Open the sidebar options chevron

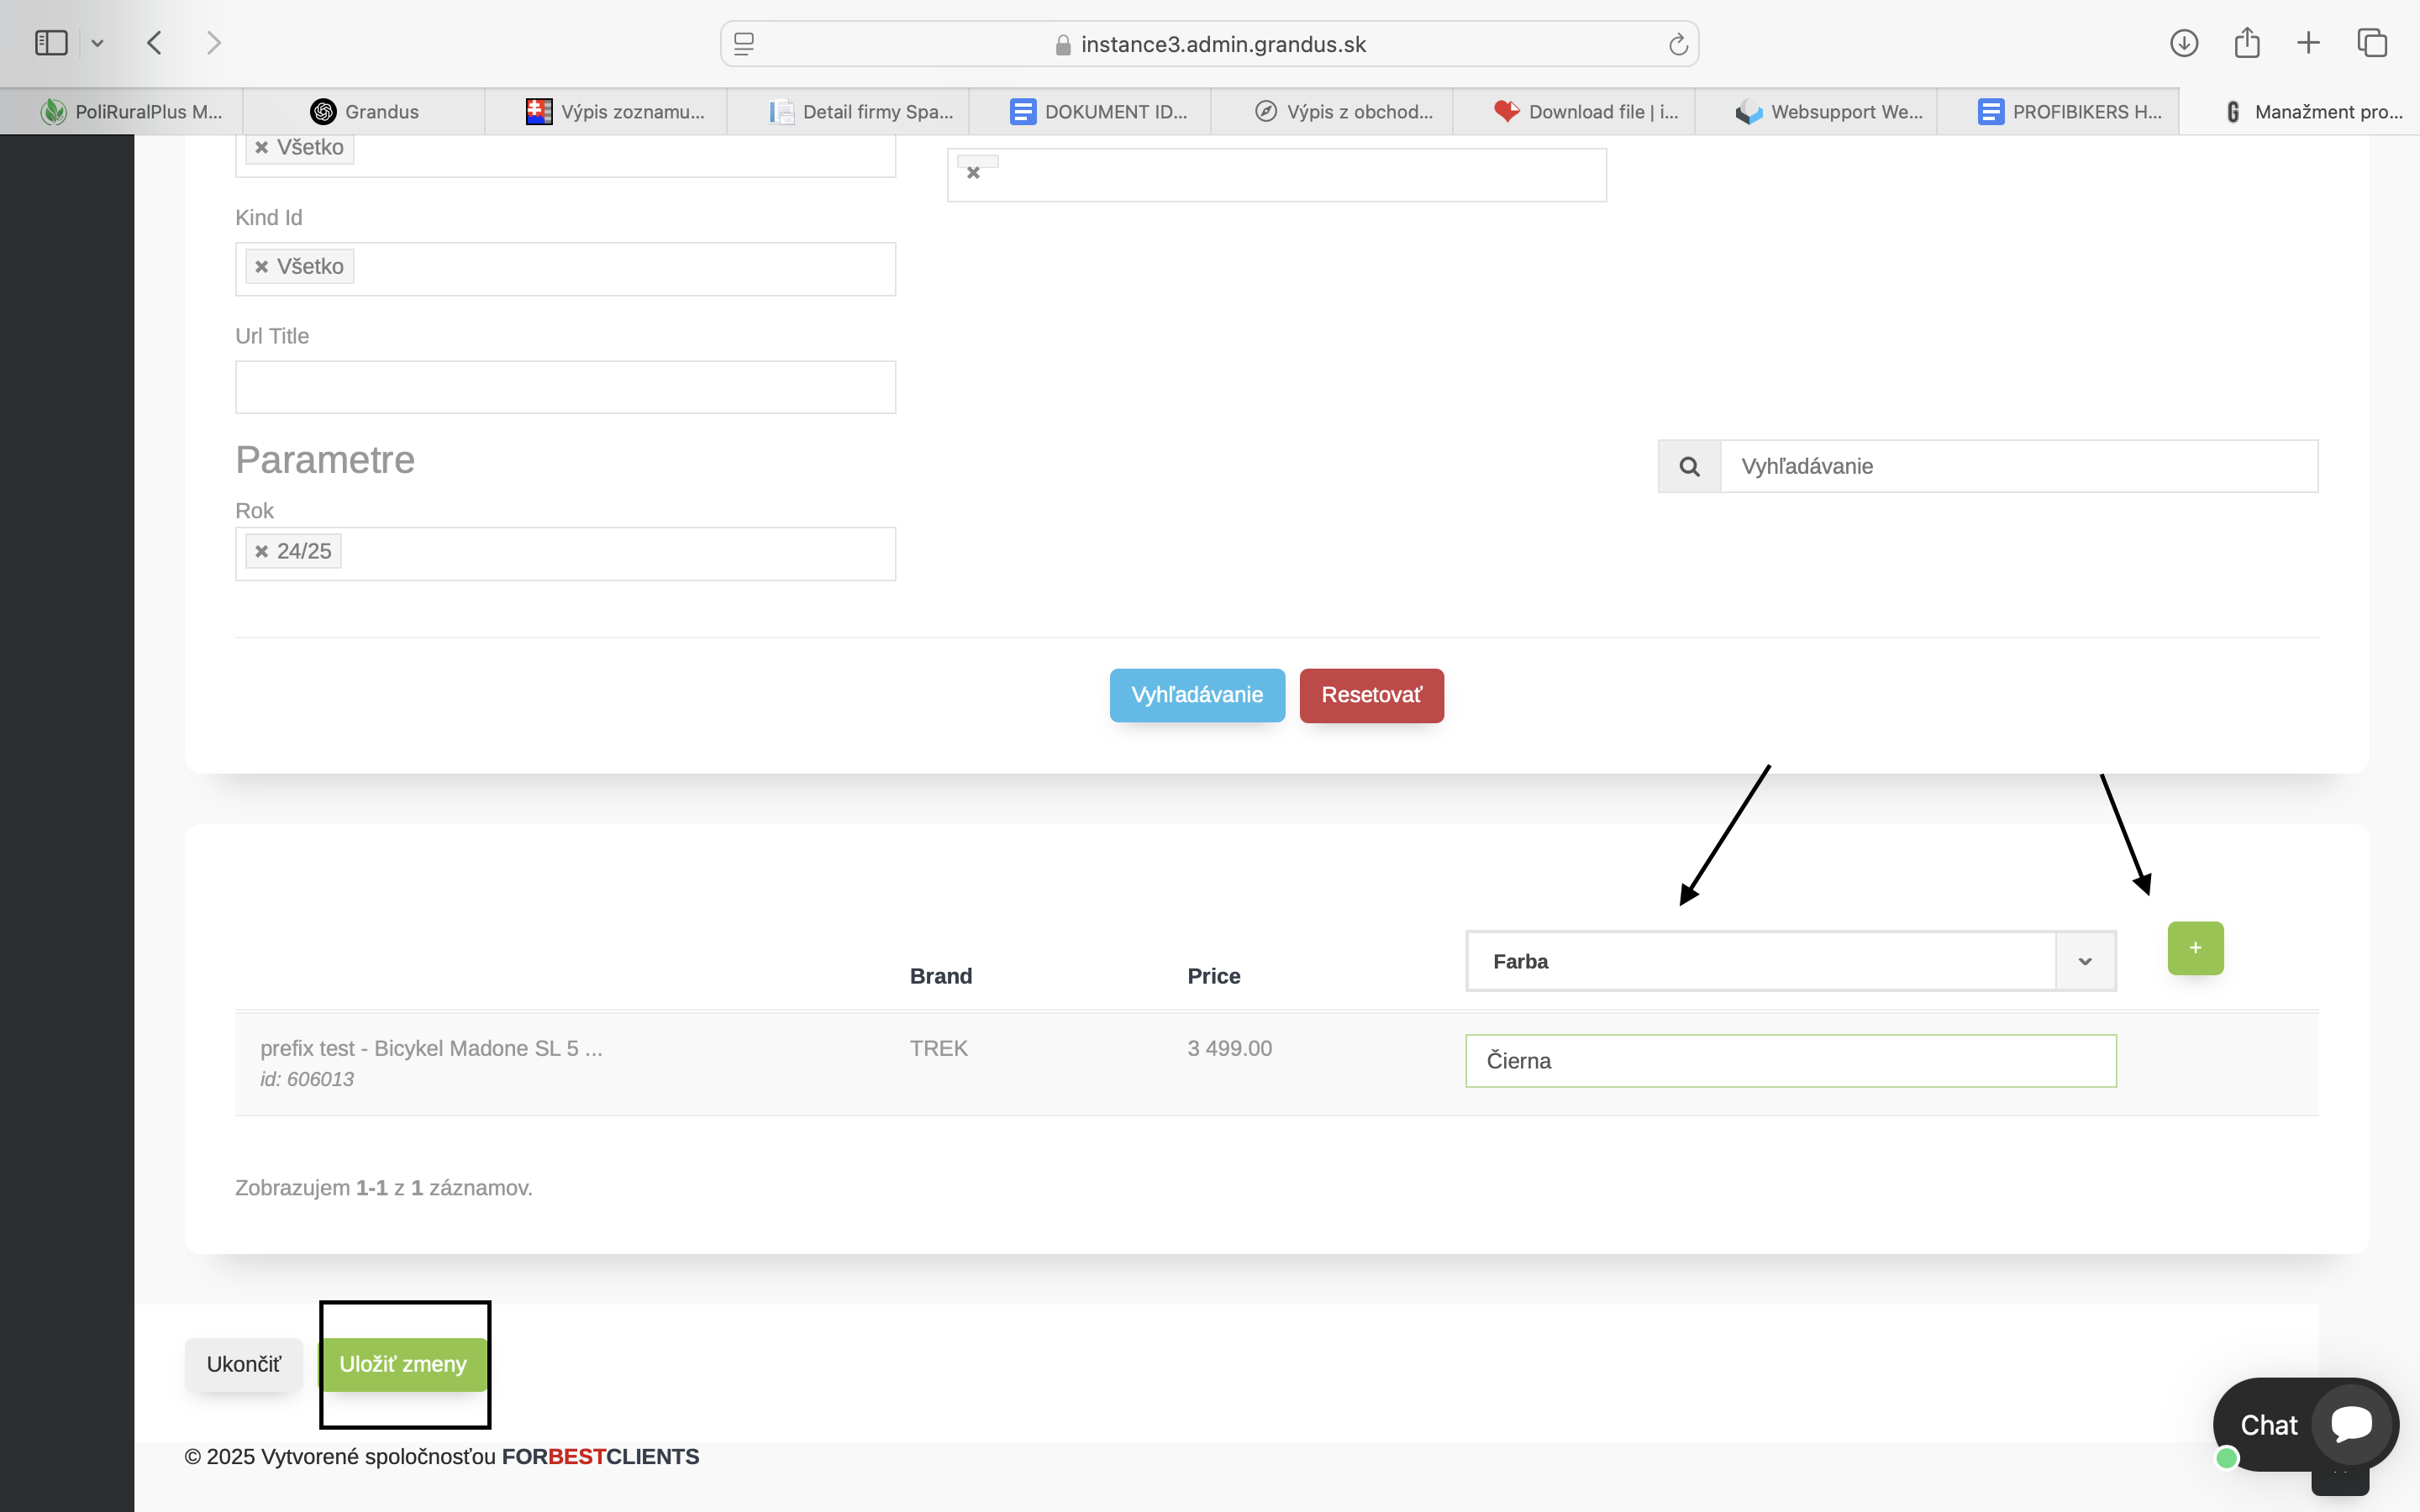coord(97,43)
